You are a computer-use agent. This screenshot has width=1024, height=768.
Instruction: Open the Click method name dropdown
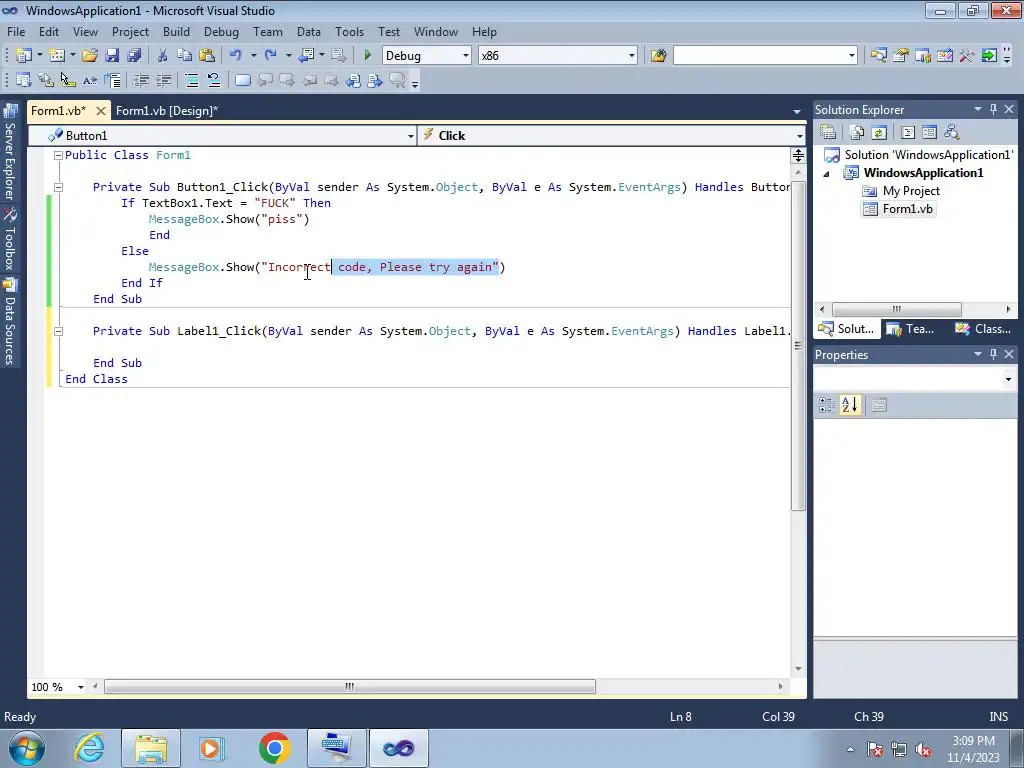799,136
